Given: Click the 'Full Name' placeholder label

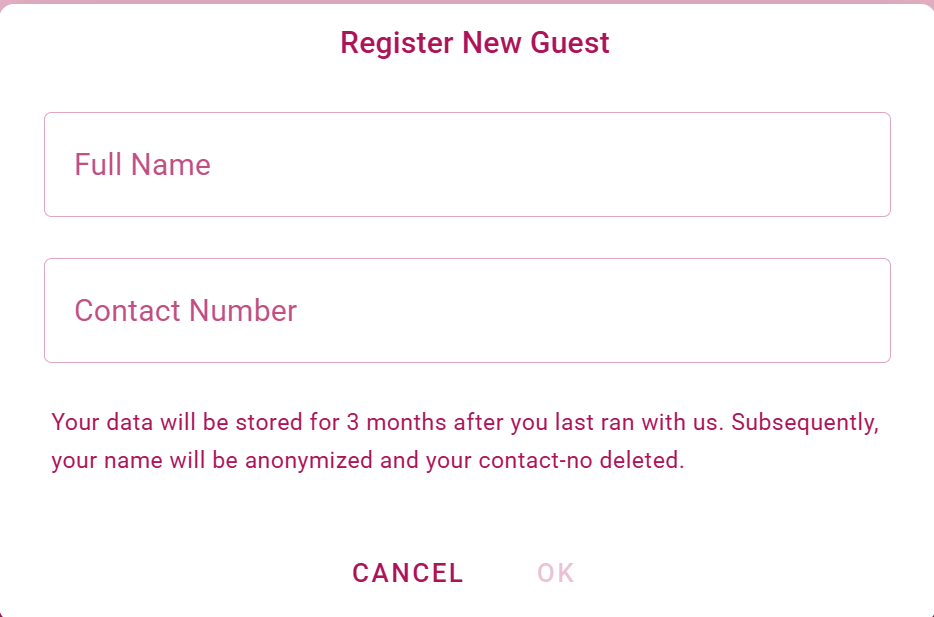Looking at the screenshot, I should 142,165.
